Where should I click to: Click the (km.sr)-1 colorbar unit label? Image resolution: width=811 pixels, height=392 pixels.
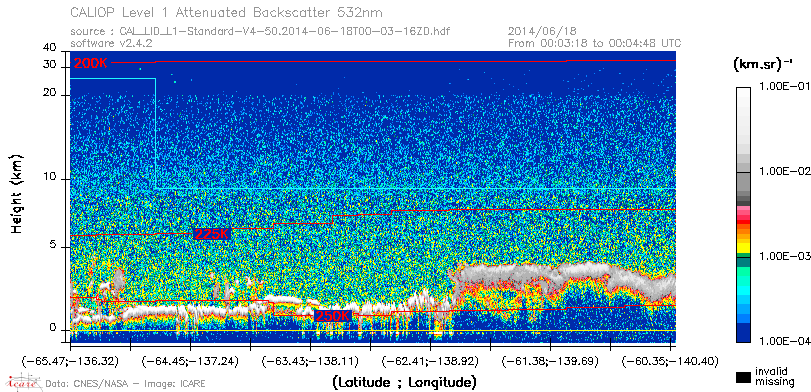point(762,64)
